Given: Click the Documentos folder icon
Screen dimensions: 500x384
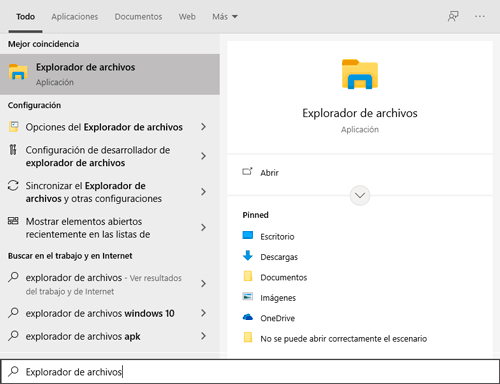Looking at the screenshot, I should [248, 276].
